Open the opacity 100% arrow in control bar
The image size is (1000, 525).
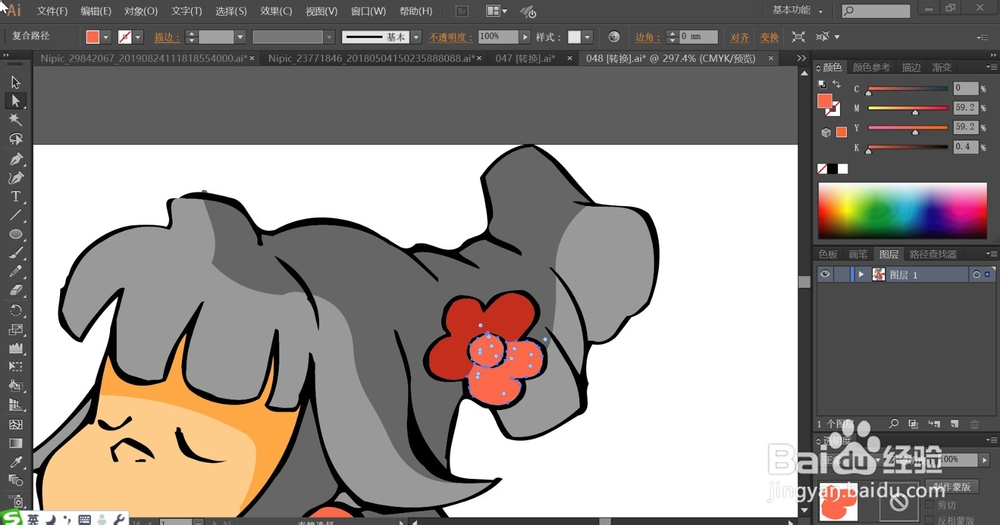(x=525, y=37)
